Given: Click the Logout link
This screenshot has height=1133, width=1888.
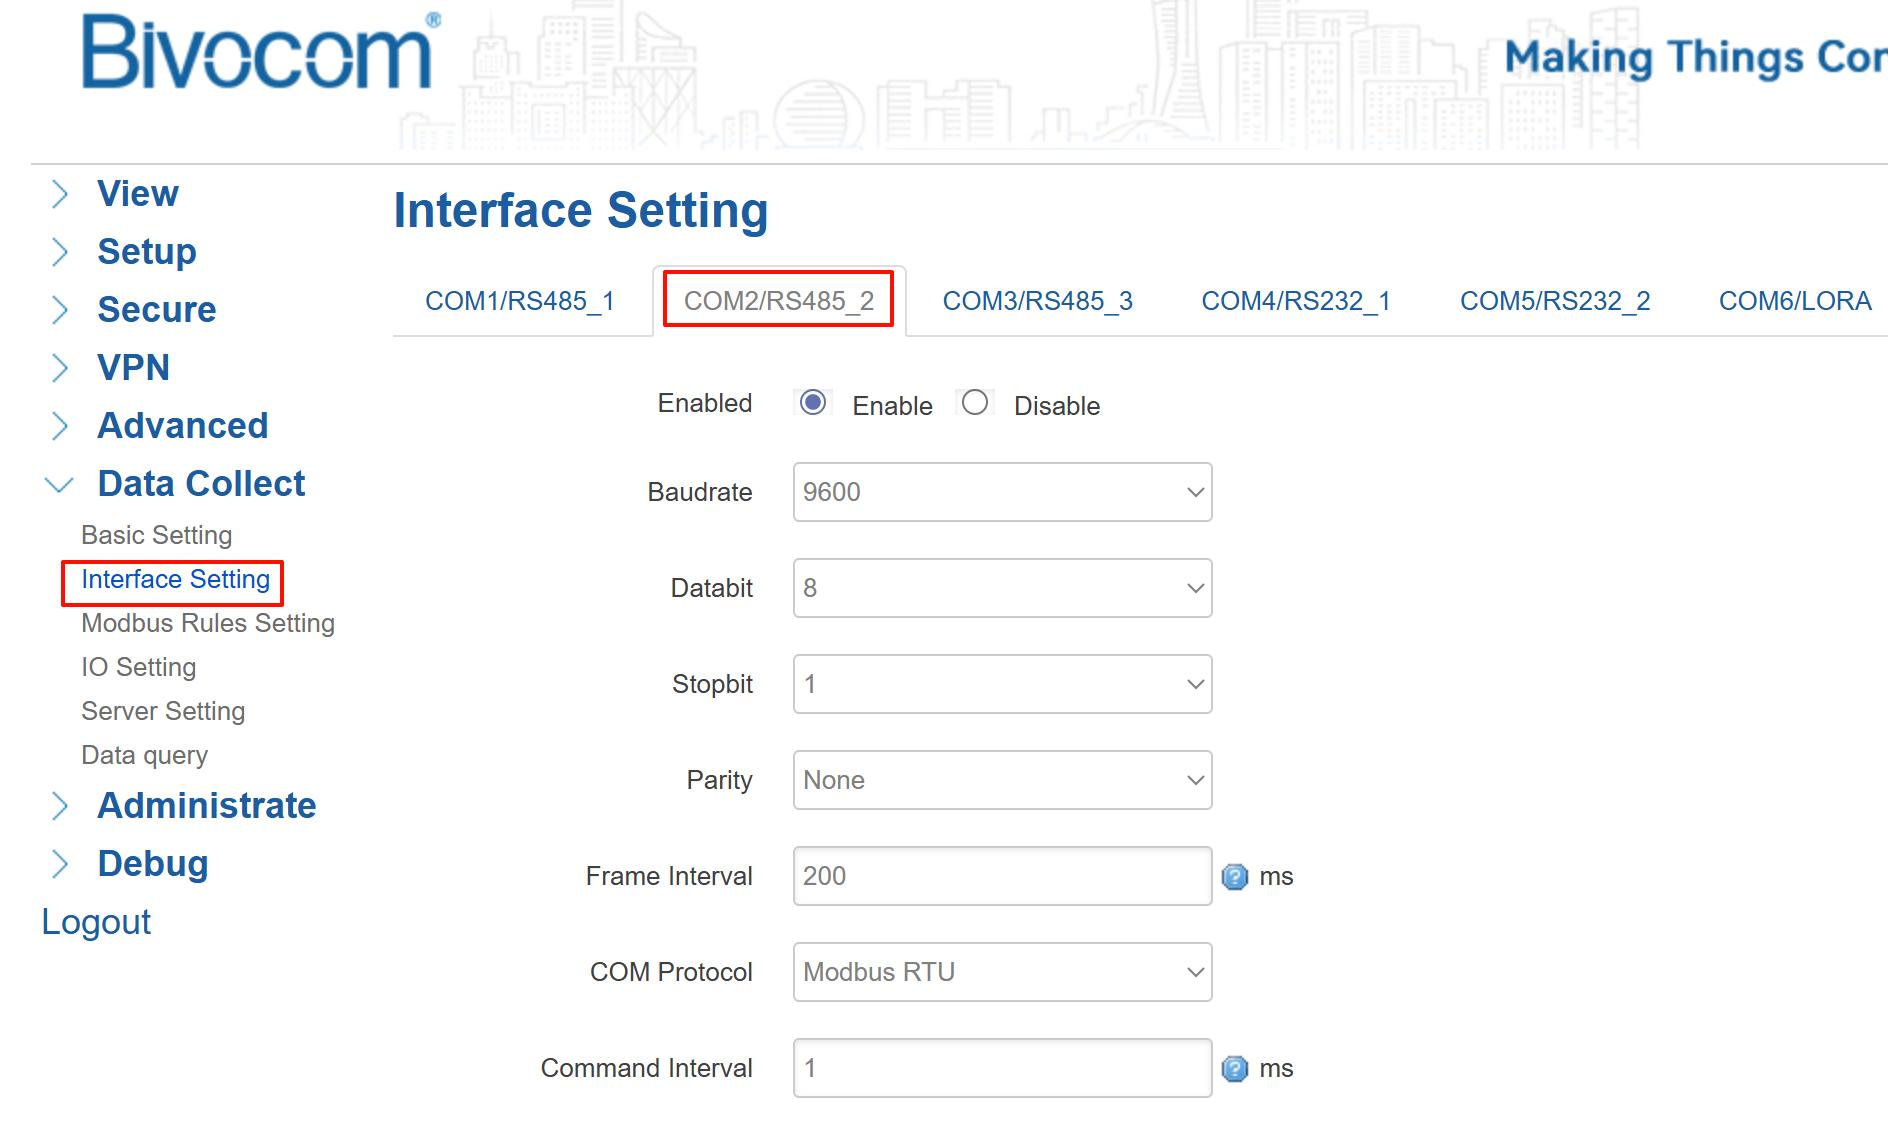Looking at the screenshot, I should 96,922.
